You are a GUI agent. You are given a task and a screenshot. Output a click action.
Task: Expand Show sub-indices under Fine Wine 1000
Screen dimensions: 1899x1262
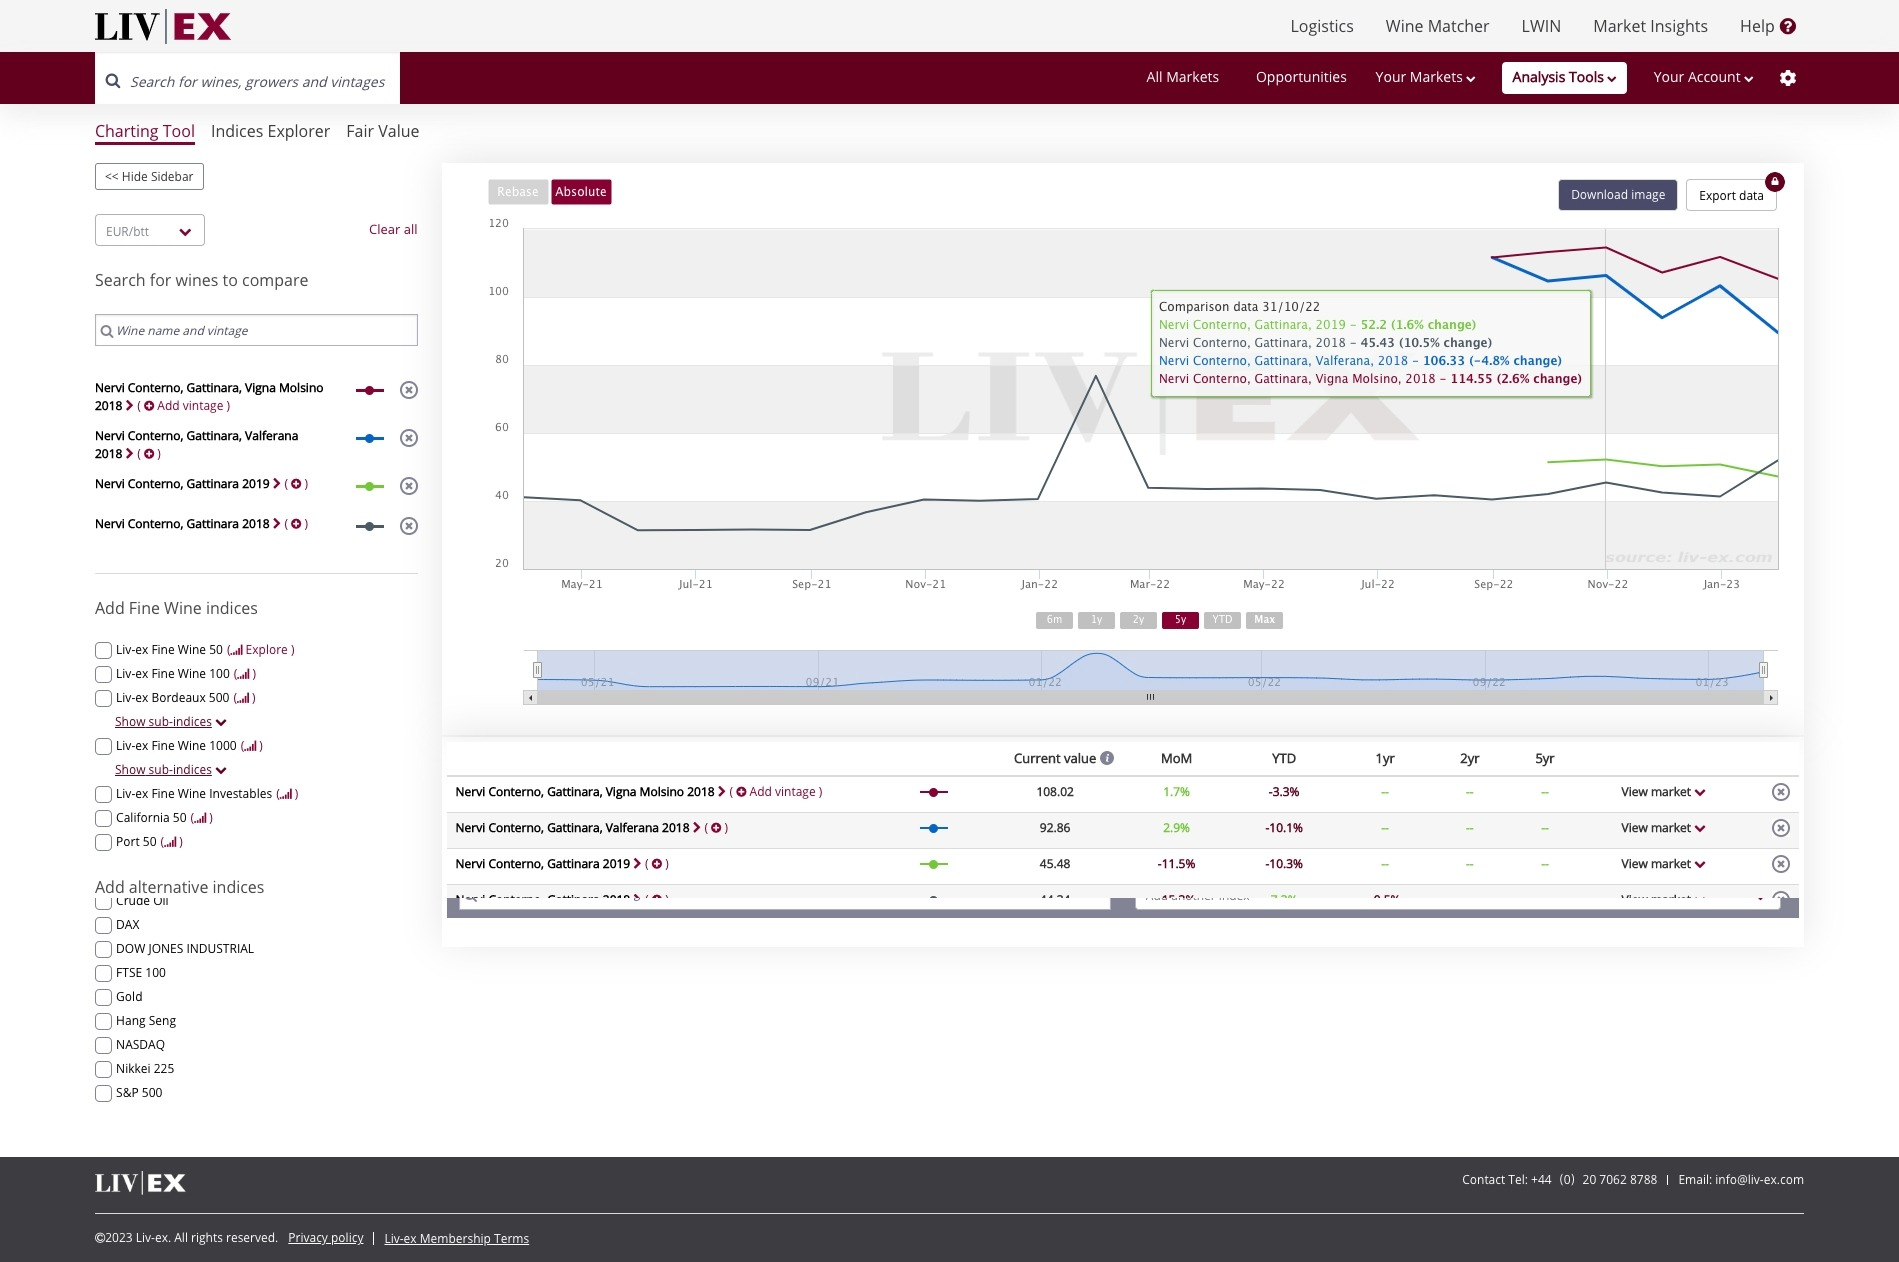(170, 770)
